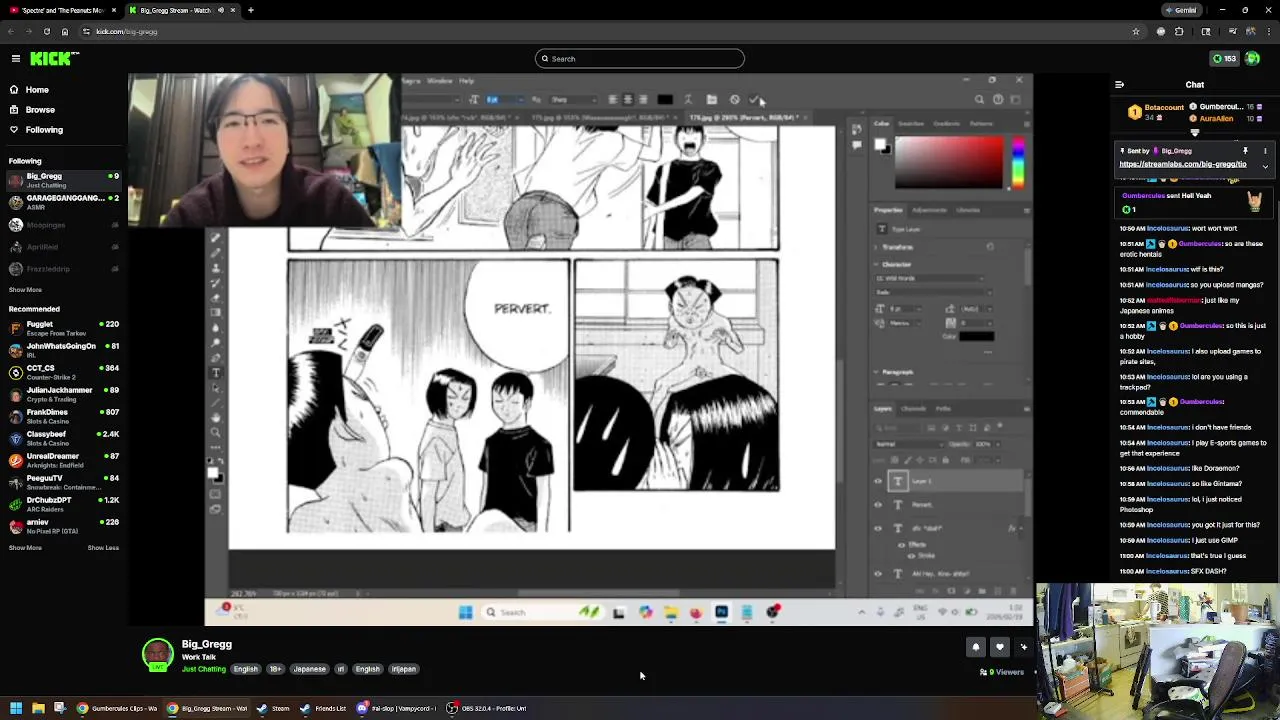Toggle visibility of the Pervert text layer
The height and width of the screenshot is (720, 1280).
878,505
